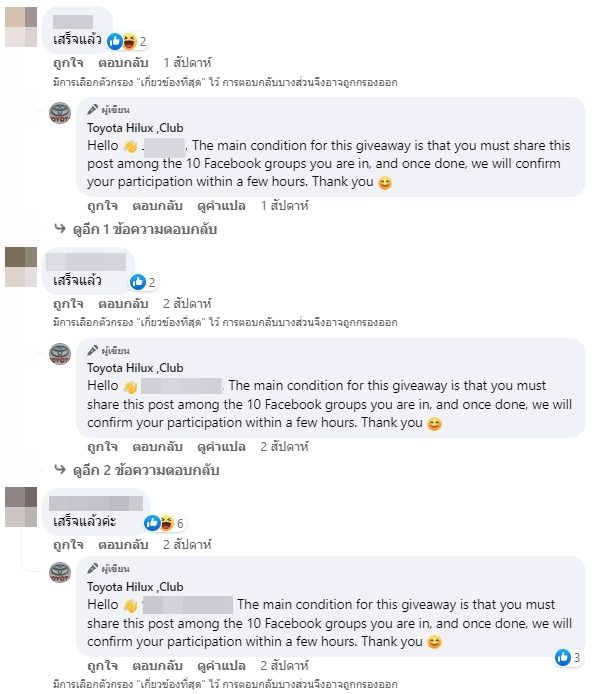Like the first เสร็จแล้ว comment via ถูกใจ
This screenshot has height=694, width=613.
(68, 63)
